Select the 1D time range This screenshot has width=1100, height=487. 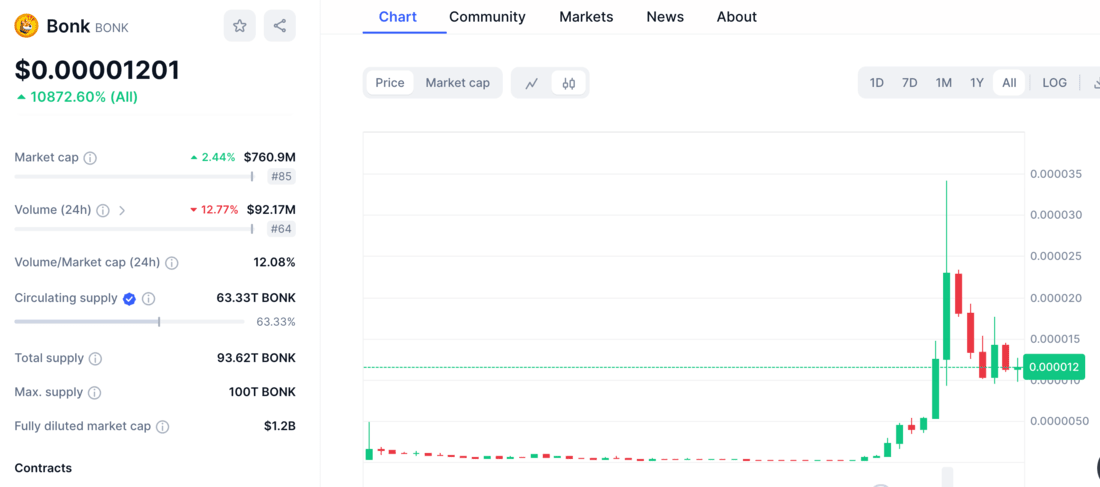876,83
